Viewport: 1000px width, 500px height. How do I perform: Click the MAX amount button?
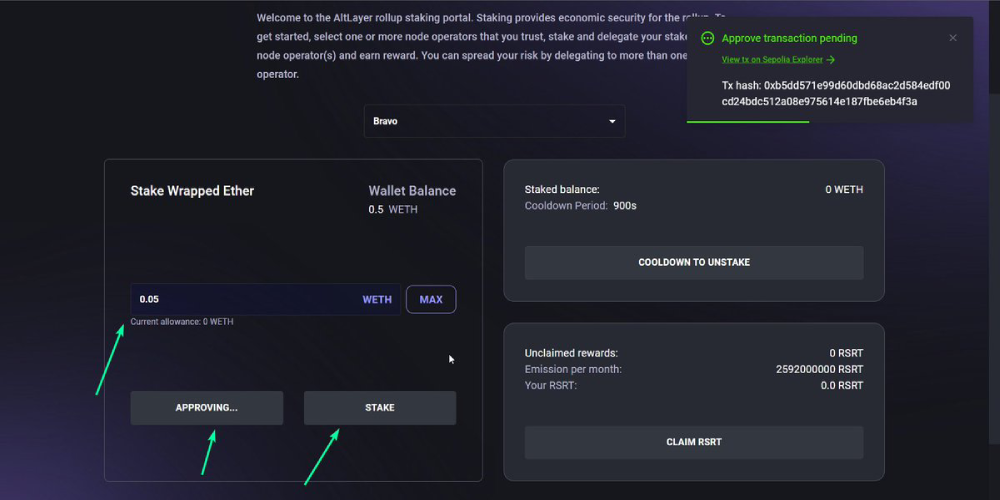point(431,299)
